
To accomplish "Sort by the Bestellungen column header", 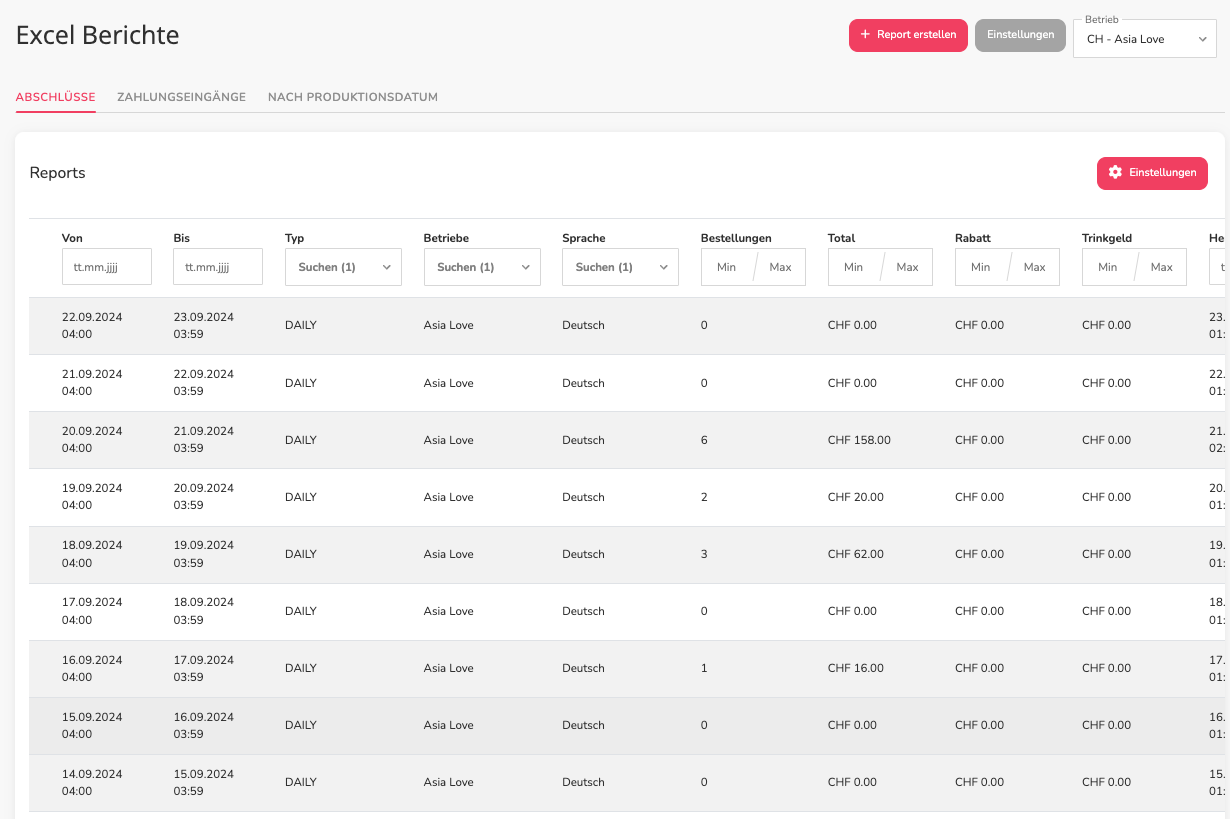I will pyautogui.click(x=736, y=238).
